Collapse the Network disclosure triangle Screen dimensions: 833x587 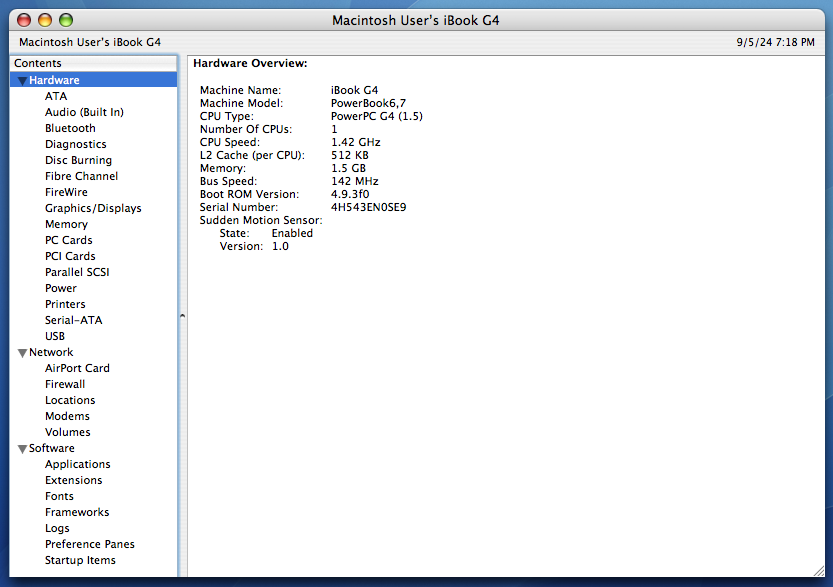pos(22,353)
